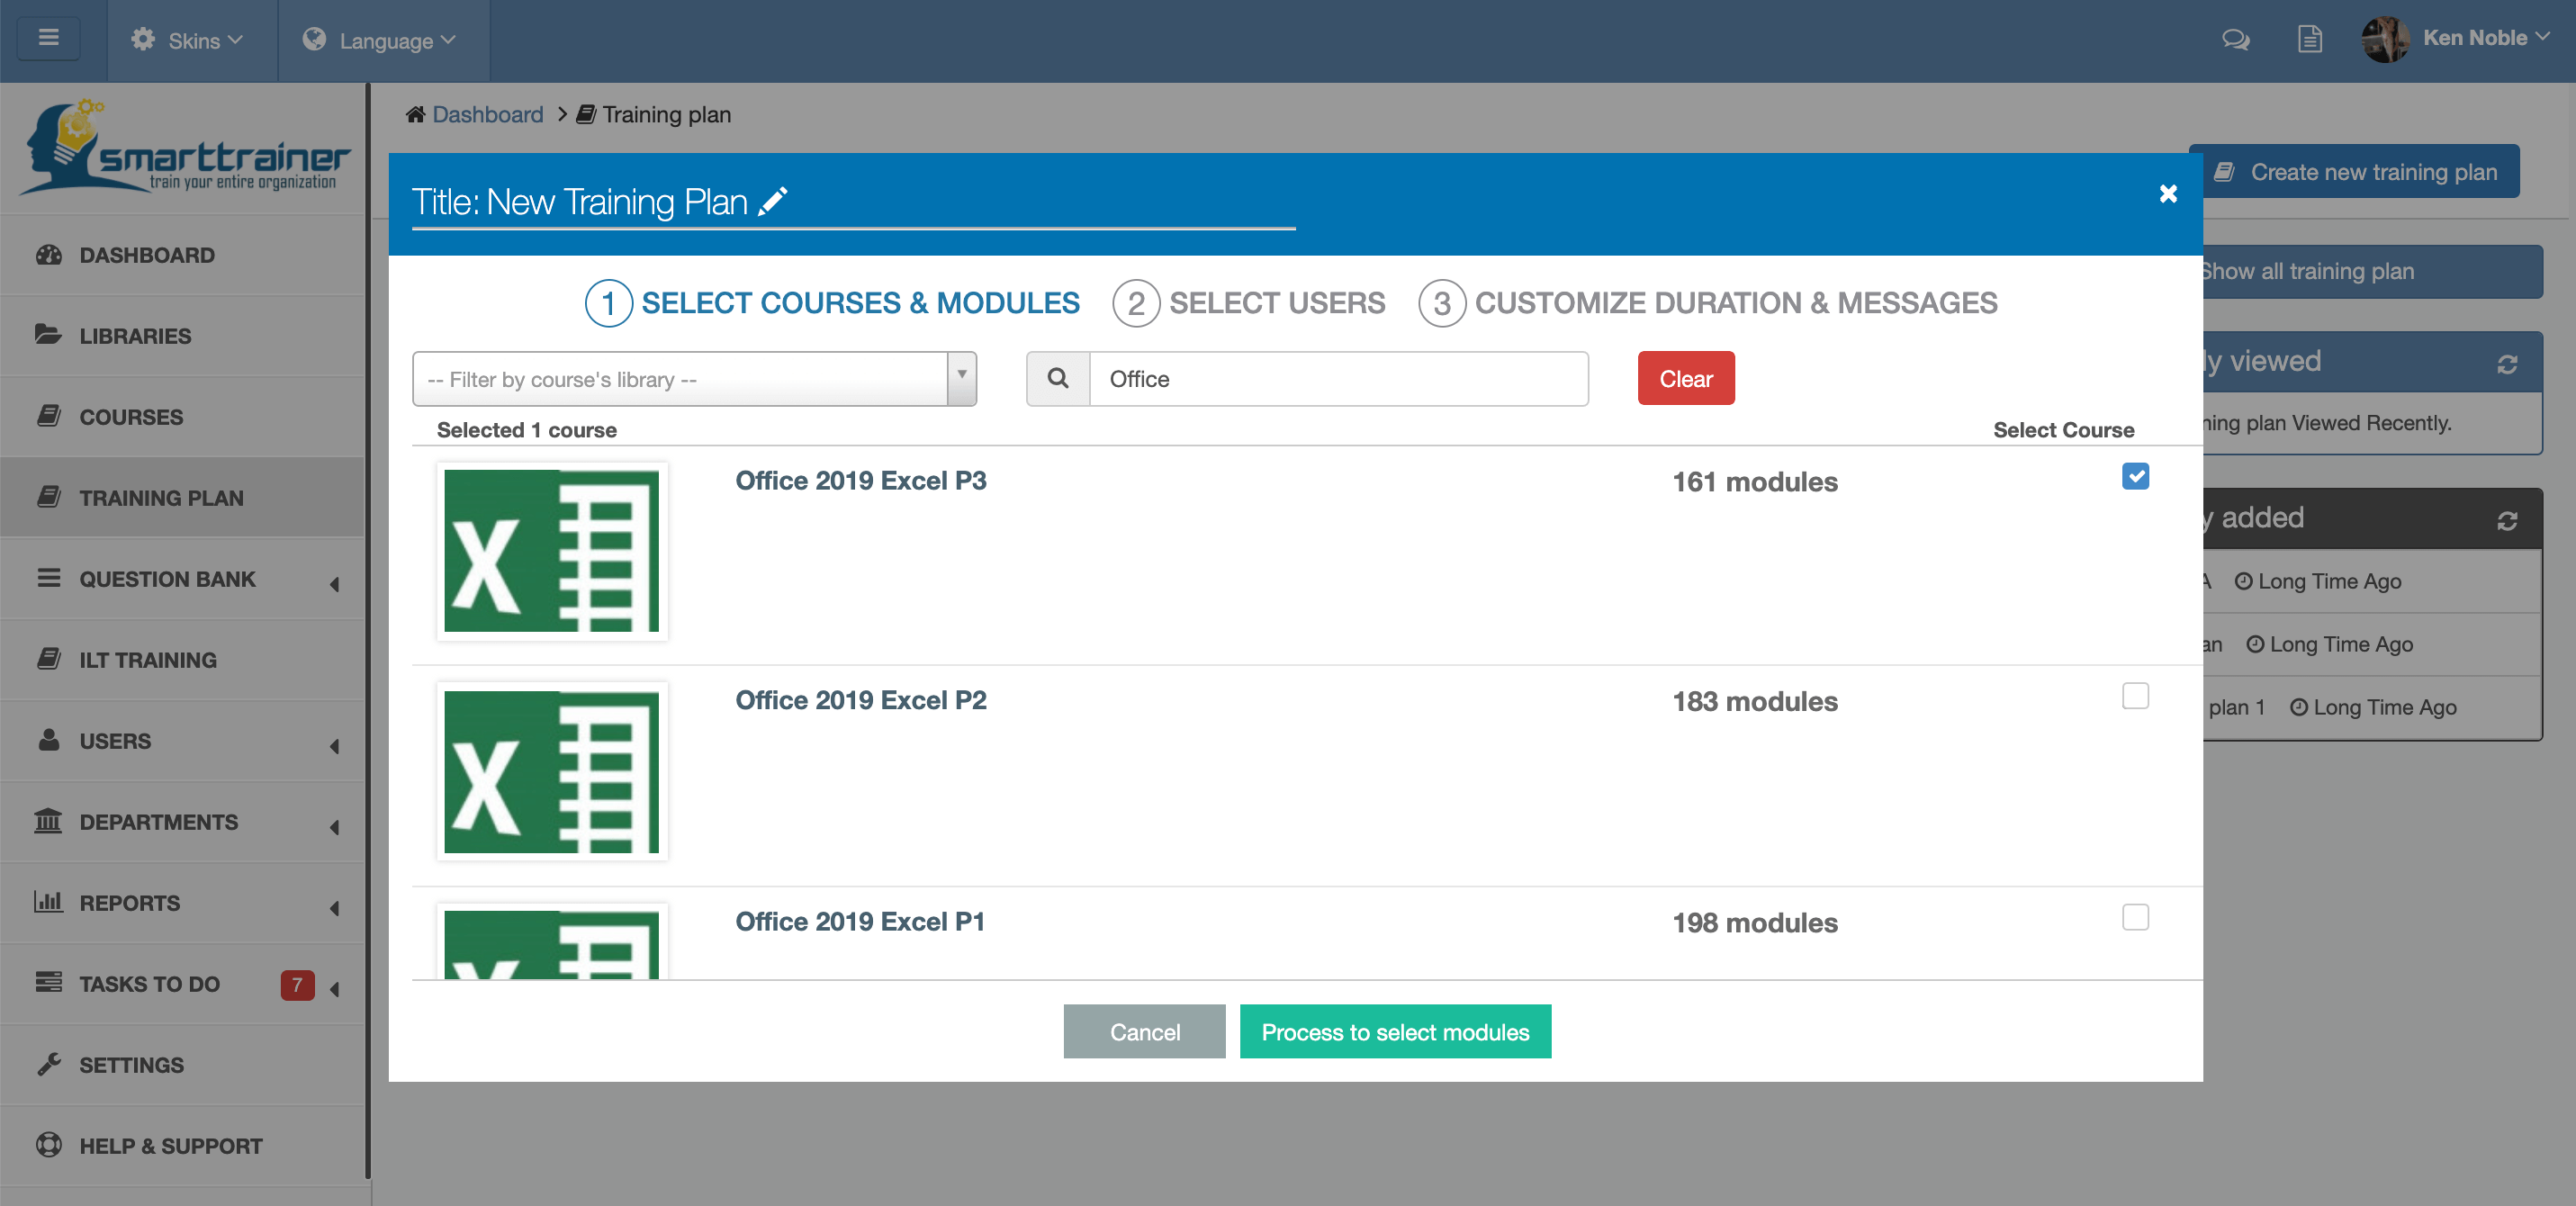
Task: Click the red 7 tasks badge
Action: click(297, 985)
